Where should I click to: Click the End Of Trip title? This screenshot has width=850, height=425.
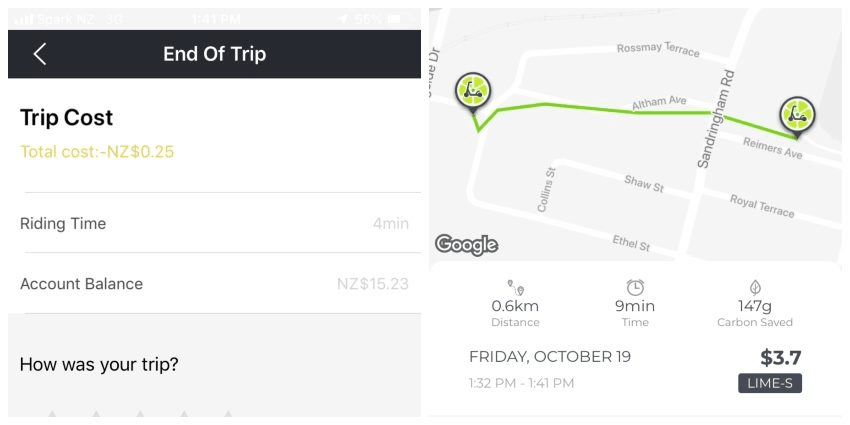214,54
